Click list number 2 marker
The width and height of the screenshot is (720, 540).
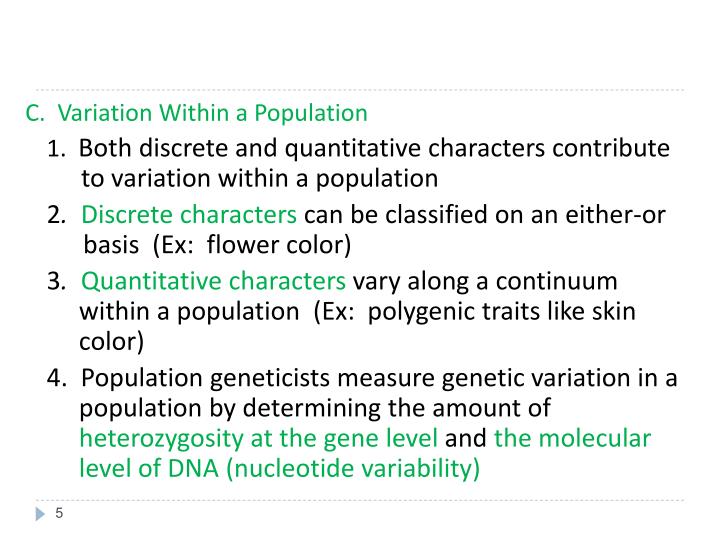[56, 215]
